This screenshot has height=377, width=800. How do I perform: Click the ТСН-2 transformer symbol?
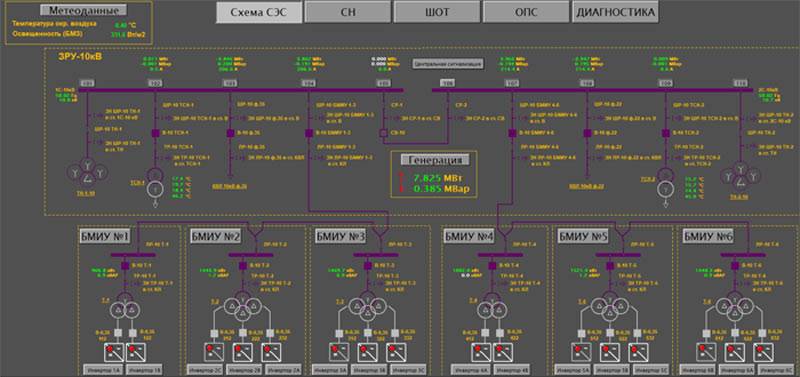[665, 182]
